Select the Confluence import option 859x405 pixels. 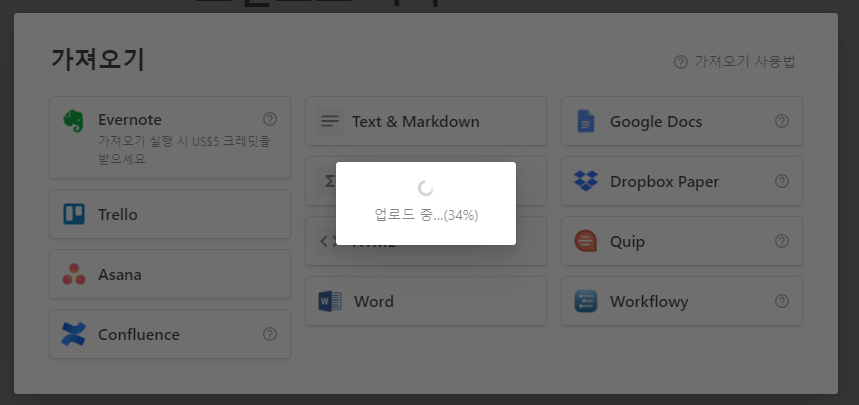(170, 334)
